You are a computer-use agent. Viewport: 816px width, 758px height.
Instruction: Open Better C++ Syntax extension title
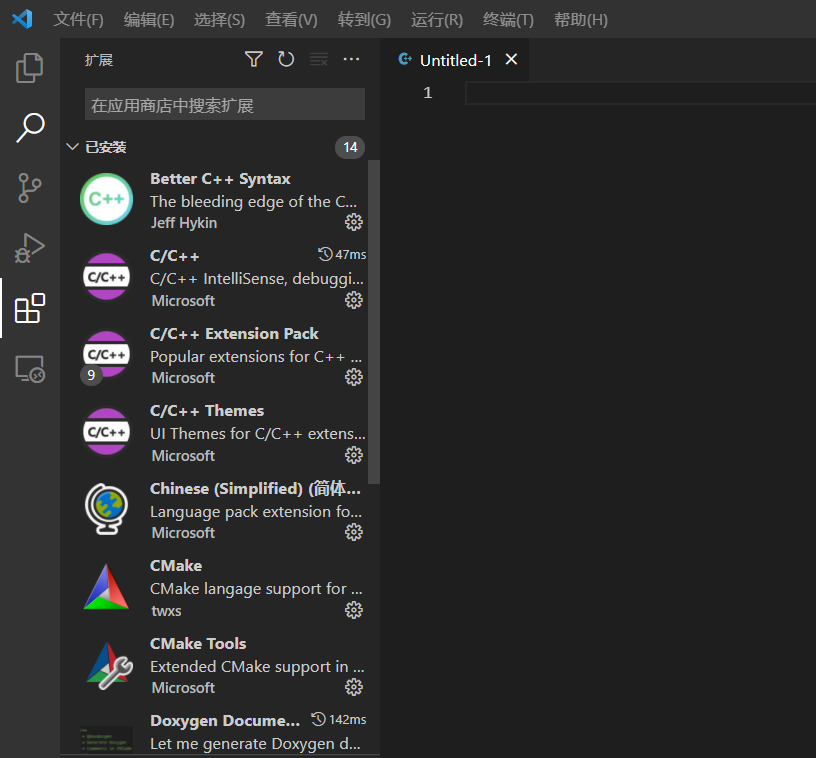click(x=220, y=178)
